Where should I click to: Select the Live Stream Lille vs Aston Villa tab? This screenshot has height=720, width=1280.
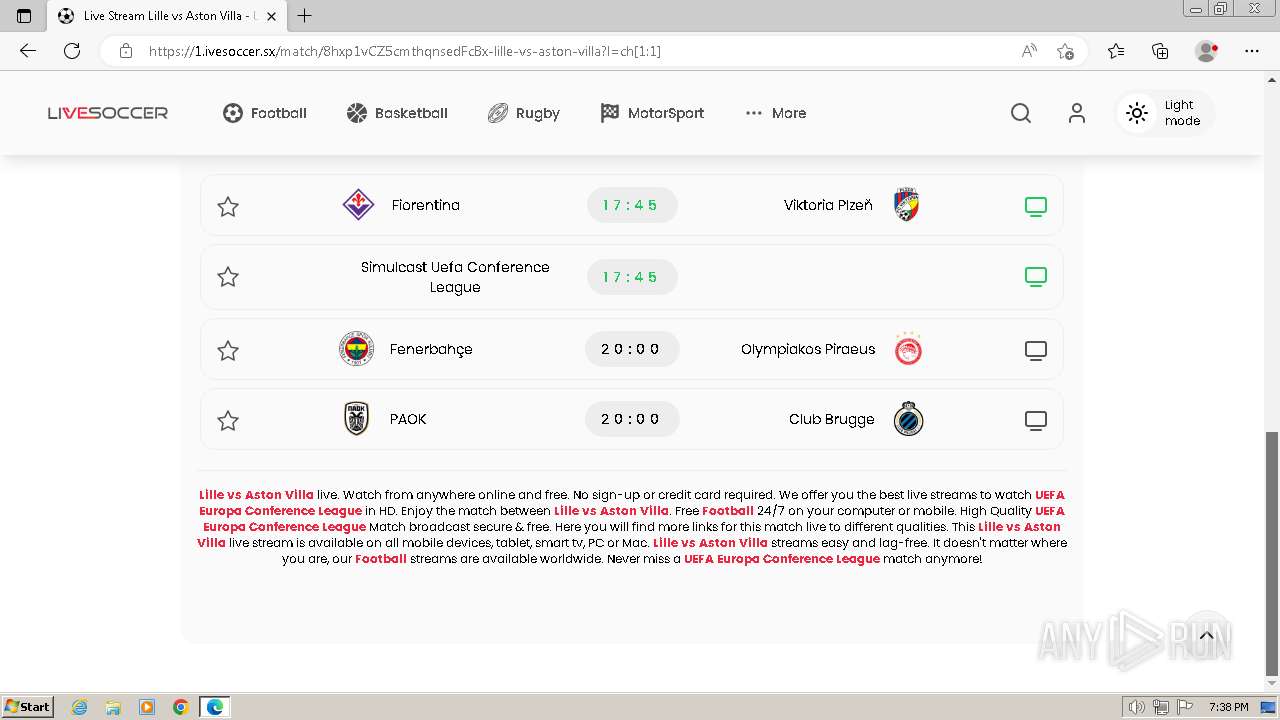[x=166, y=16]
